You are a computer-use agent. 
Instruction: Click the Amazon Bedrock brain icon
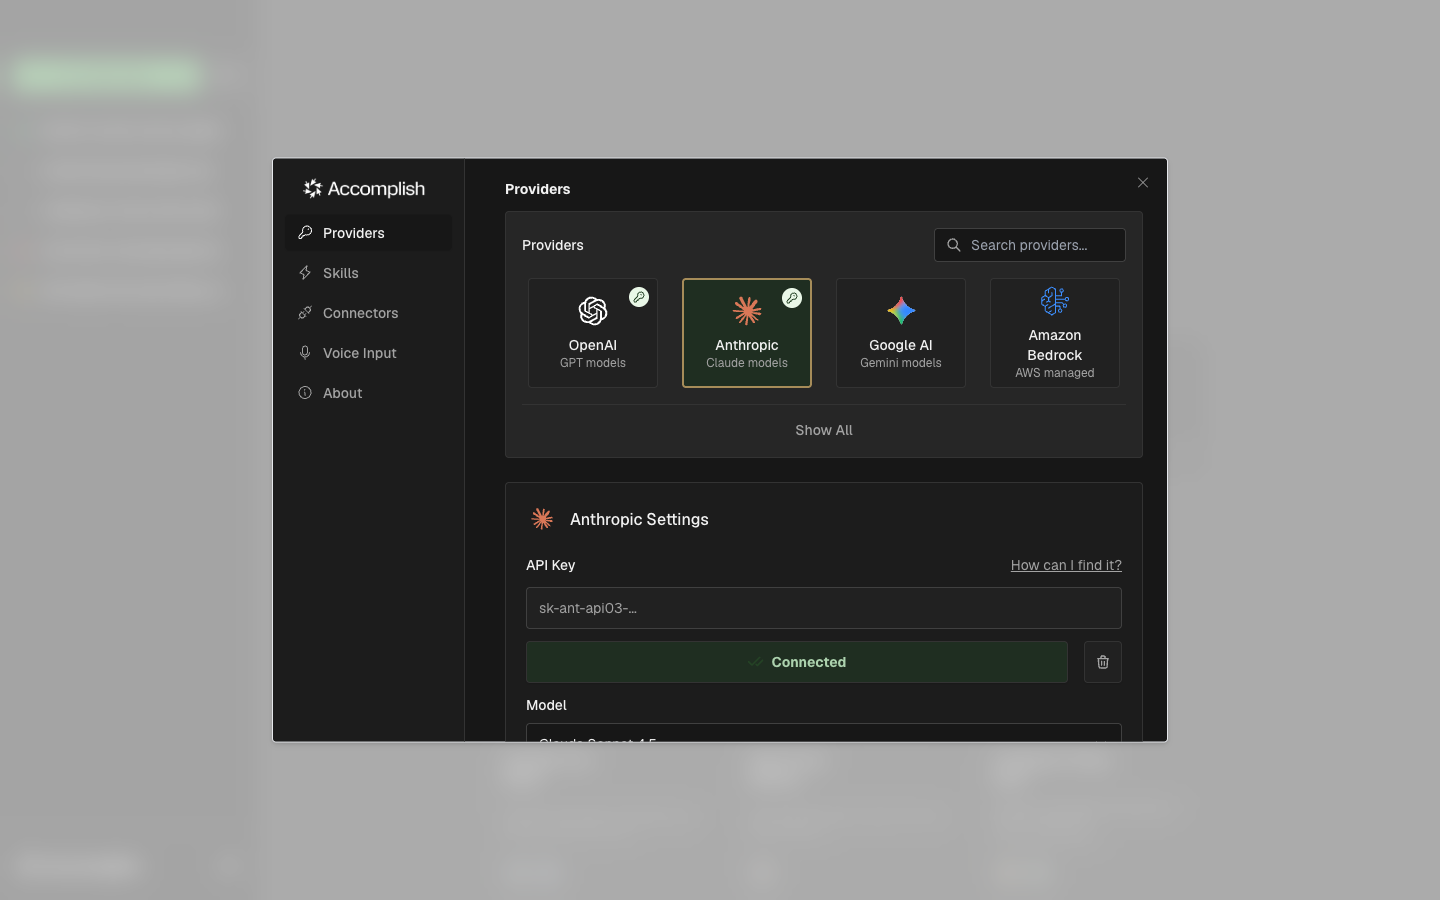pos(1055,300)
